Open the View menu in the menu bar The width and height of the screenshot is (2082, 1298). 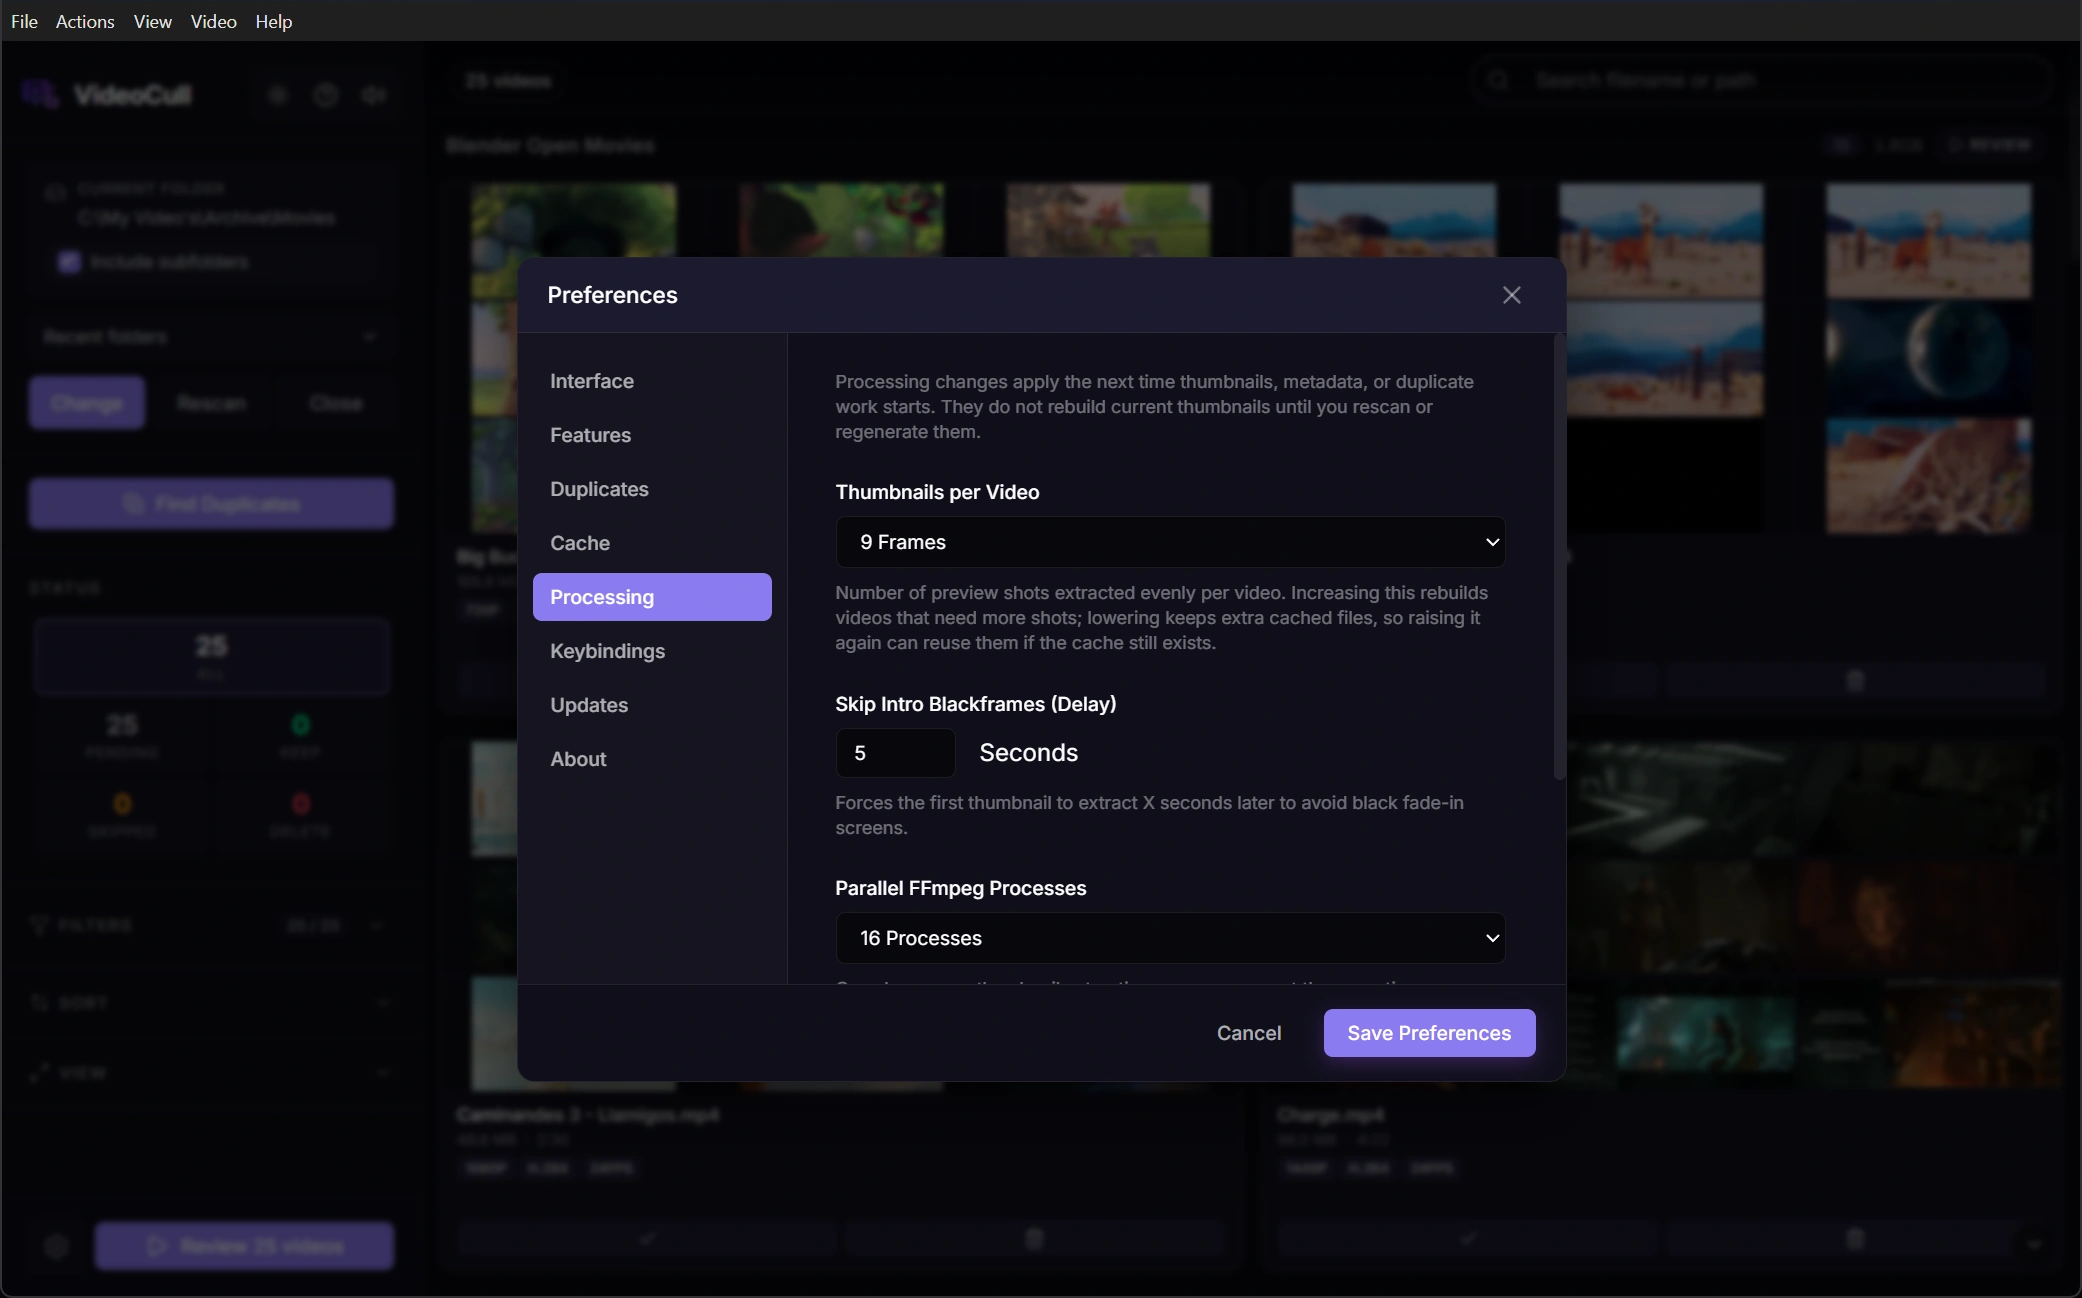click(x=153, y=21)
